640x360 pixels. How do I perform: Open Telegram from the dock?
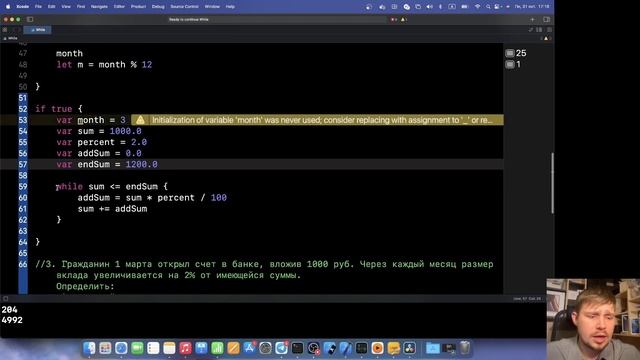pyautogui.click(x=281, y=348)
